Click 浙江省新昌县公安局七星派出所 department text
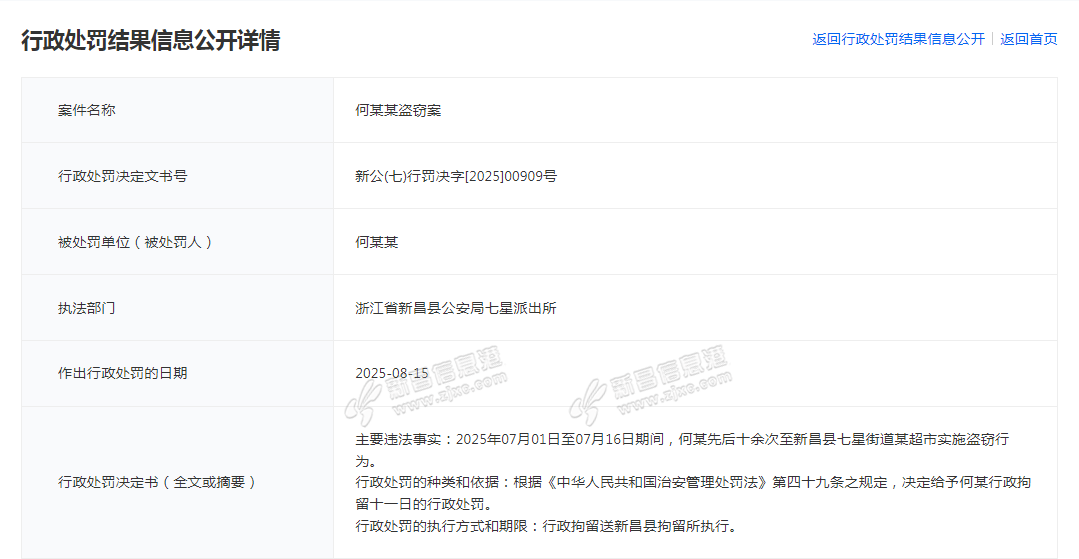Viewport: 1079px width, 559px height. coord(456,308)
